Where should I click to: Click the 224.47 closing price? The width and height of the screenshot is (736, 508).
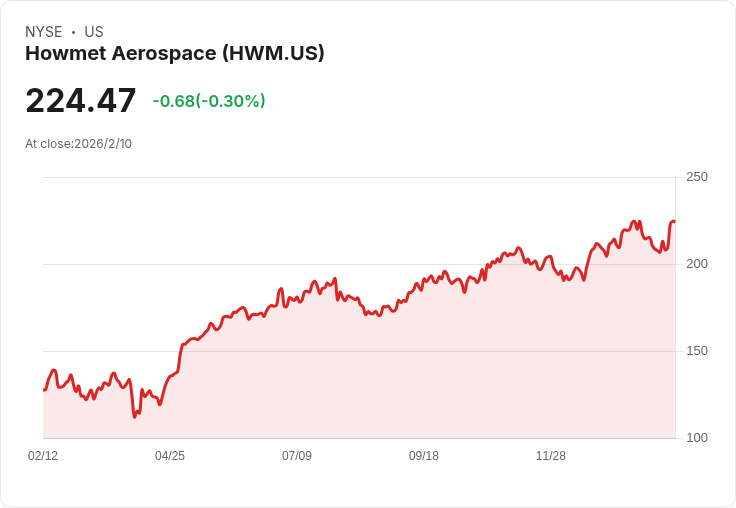point(81,101)
